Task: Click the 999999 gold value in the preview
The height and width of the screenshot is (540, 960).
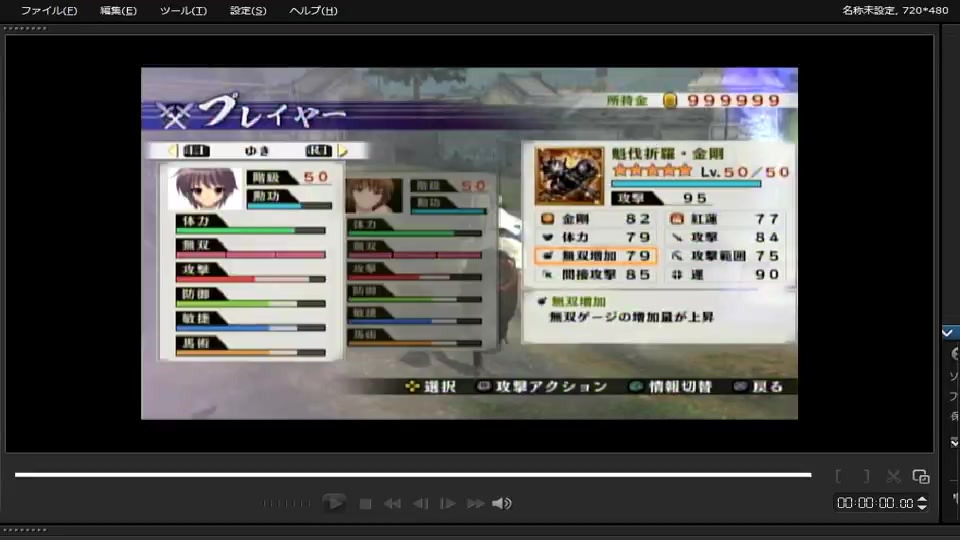Action: point(733,100)
